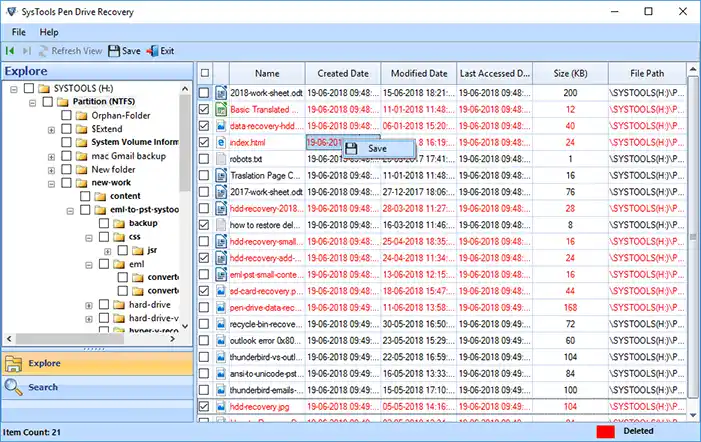The width and height of the screenshot is (701, 442).
Task: Toggle the select-all checkbox in table header
Action: click(205, 73)
